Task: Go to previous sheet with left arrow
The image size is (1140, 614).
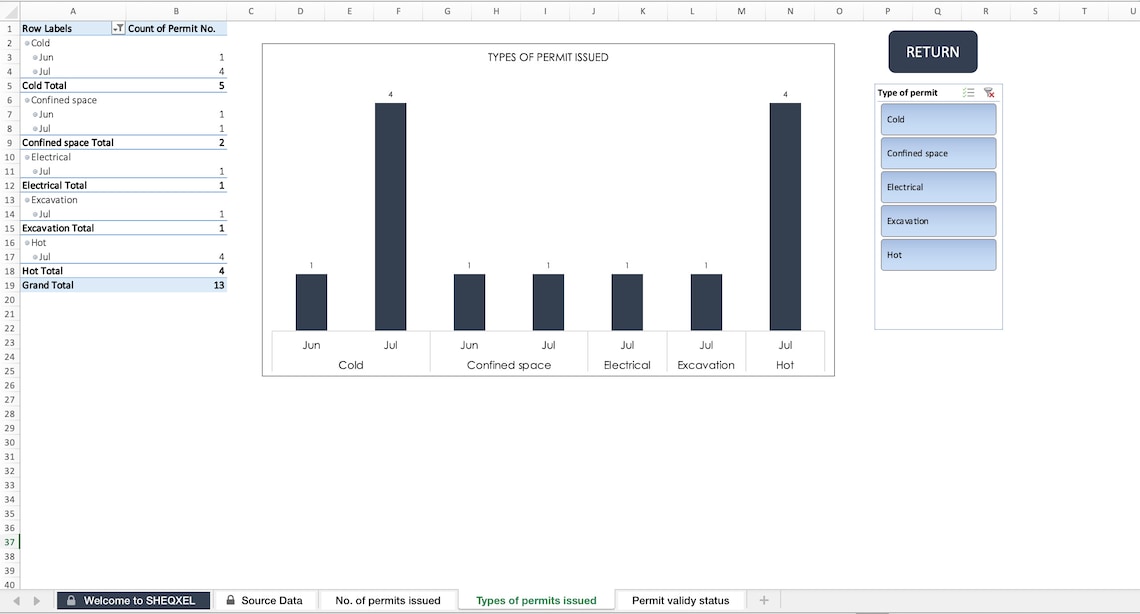Action: (16, 600)
